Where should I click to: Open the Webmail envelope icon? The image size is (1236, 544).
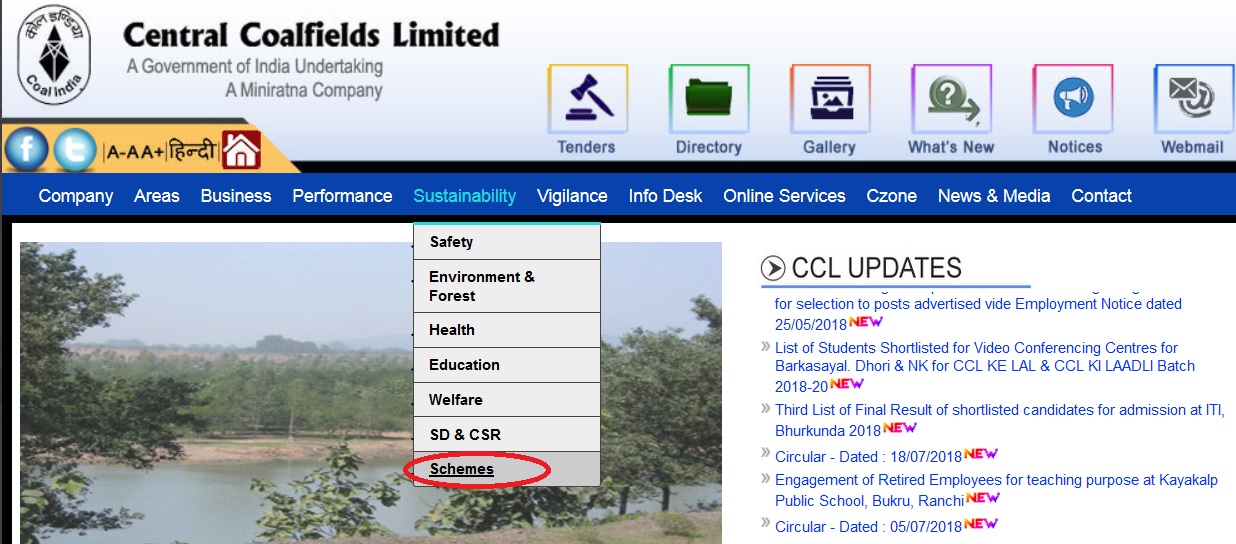pyautogui.click(x=1194, y=99)
